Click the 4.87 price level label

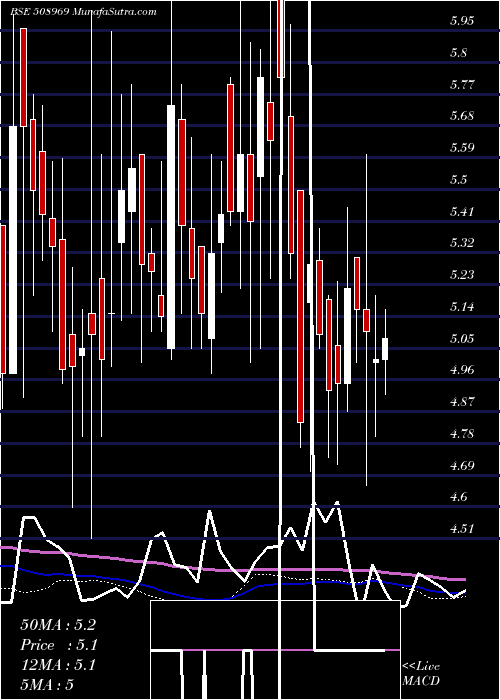tap(462, 402)
